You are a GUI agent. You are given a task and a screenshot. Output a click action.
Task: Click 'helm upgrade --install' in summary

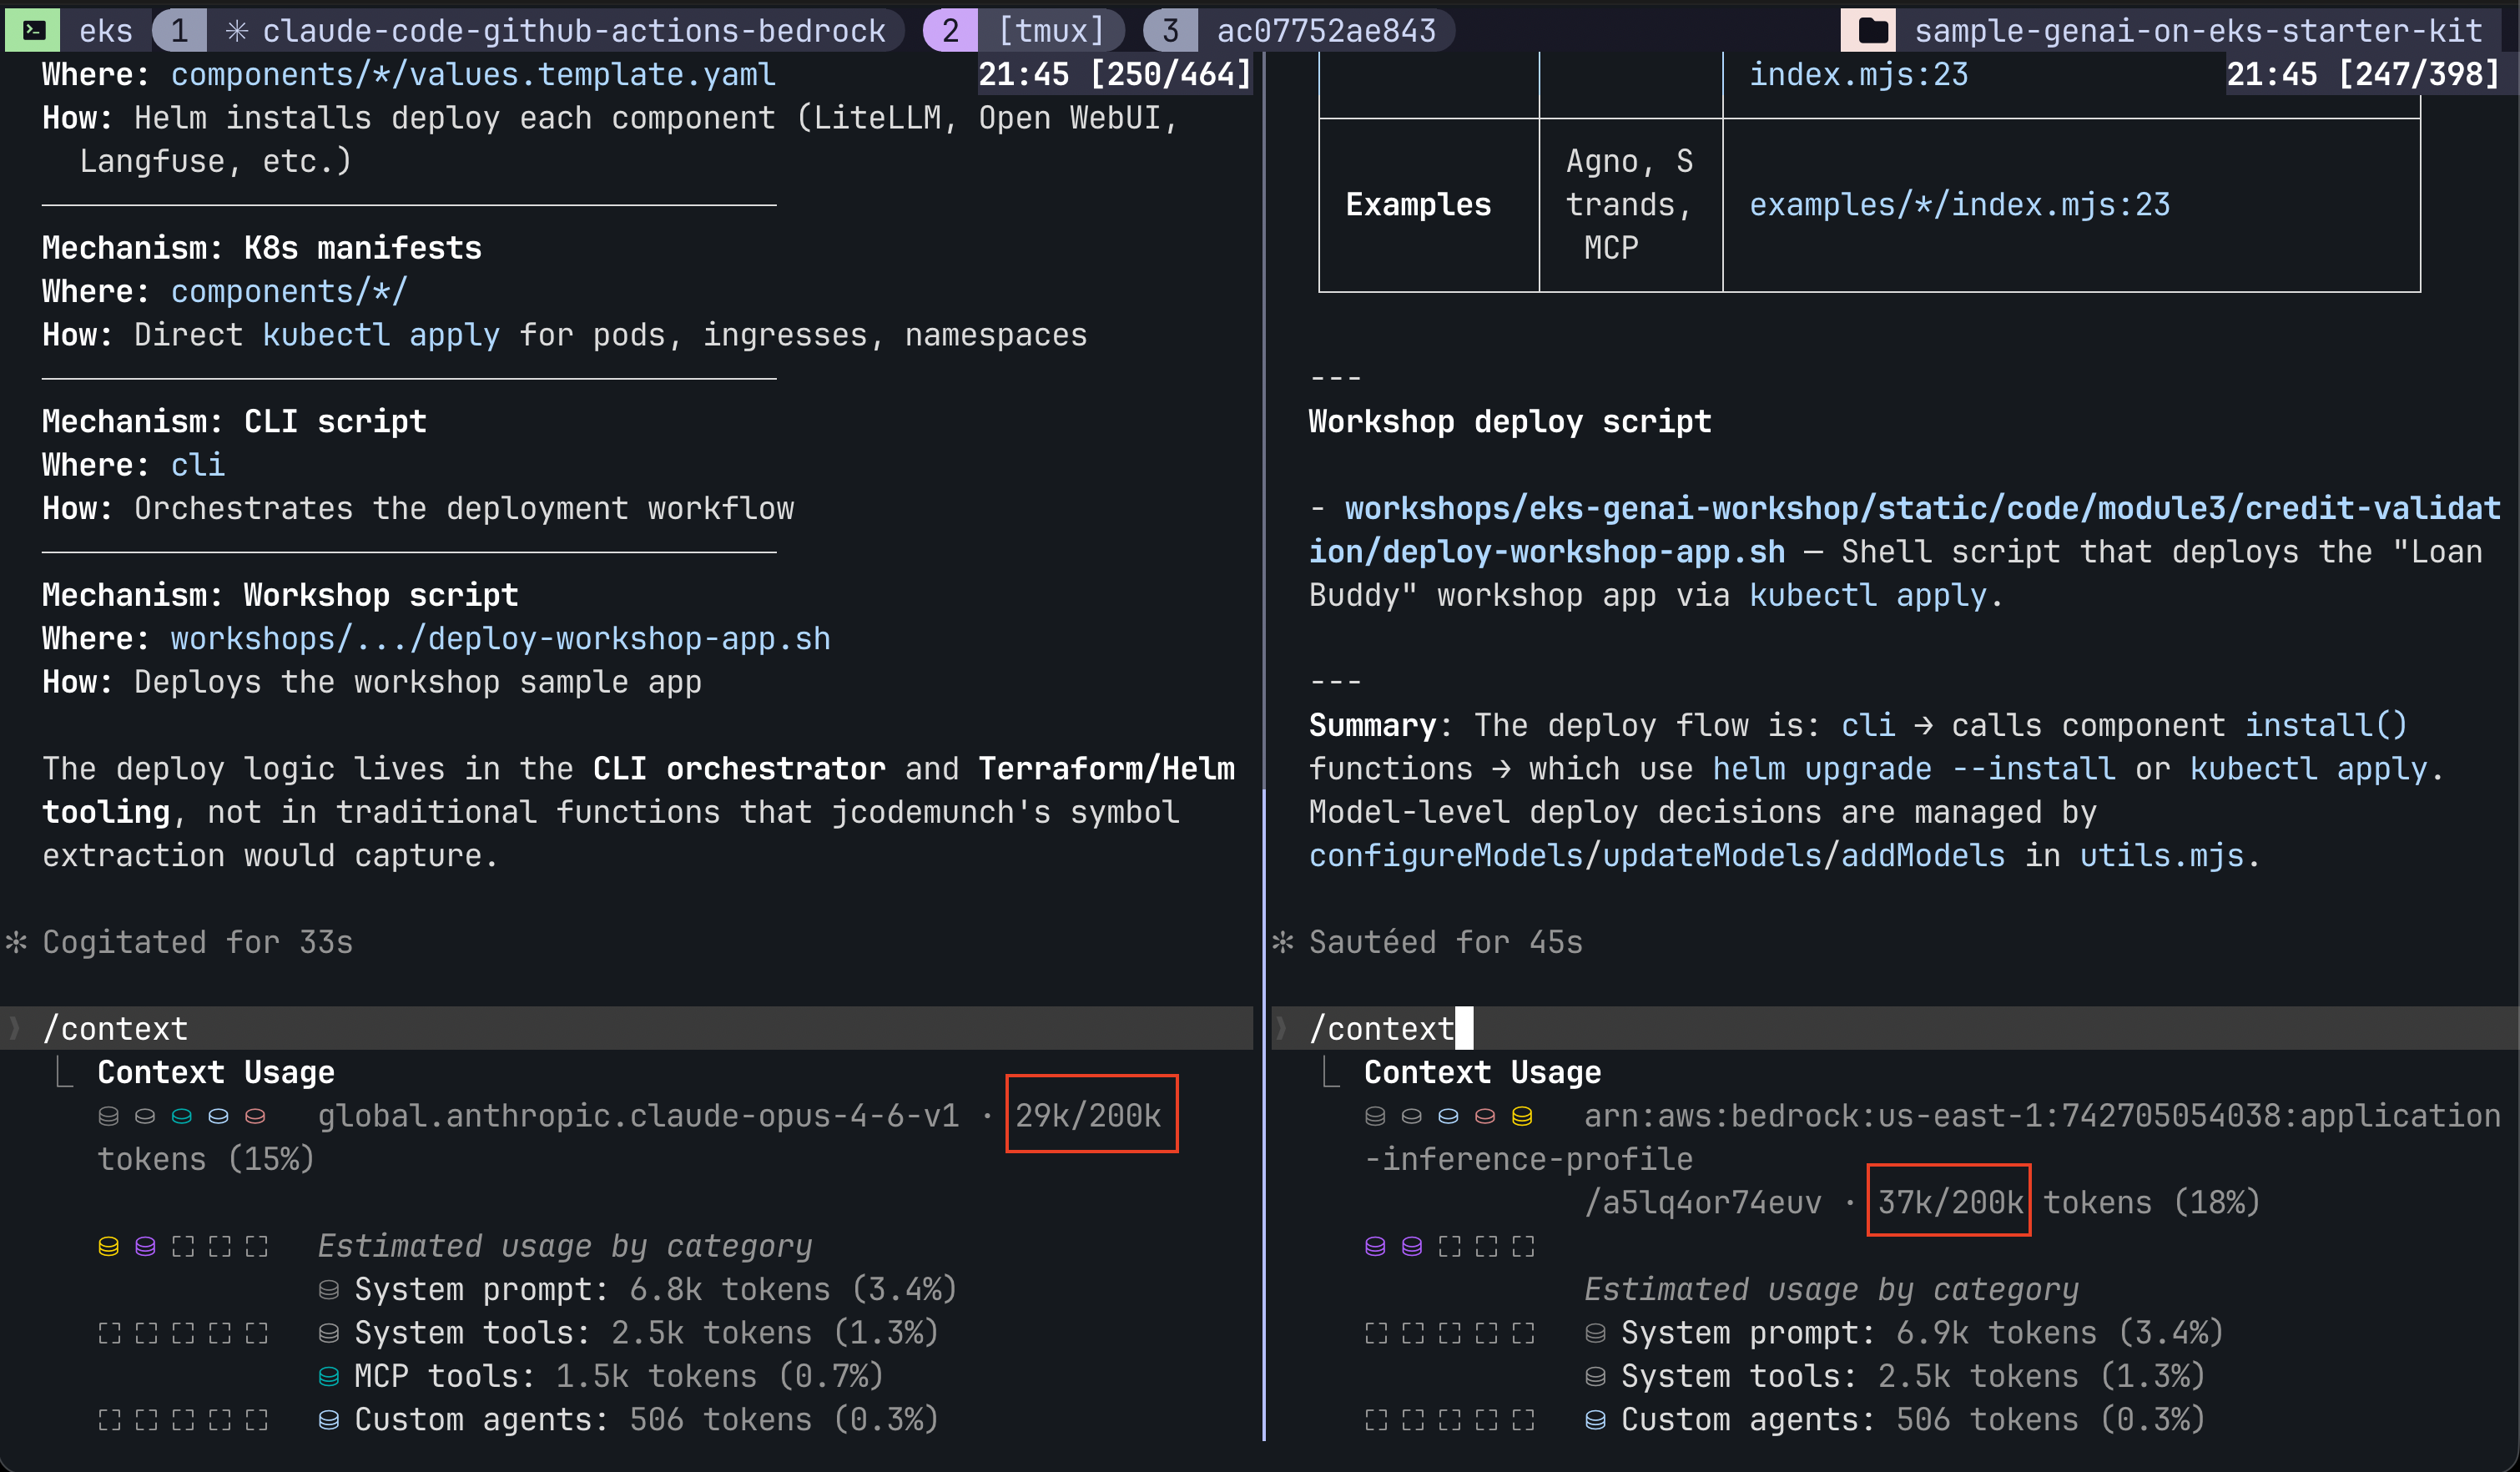click(1913, 769)
